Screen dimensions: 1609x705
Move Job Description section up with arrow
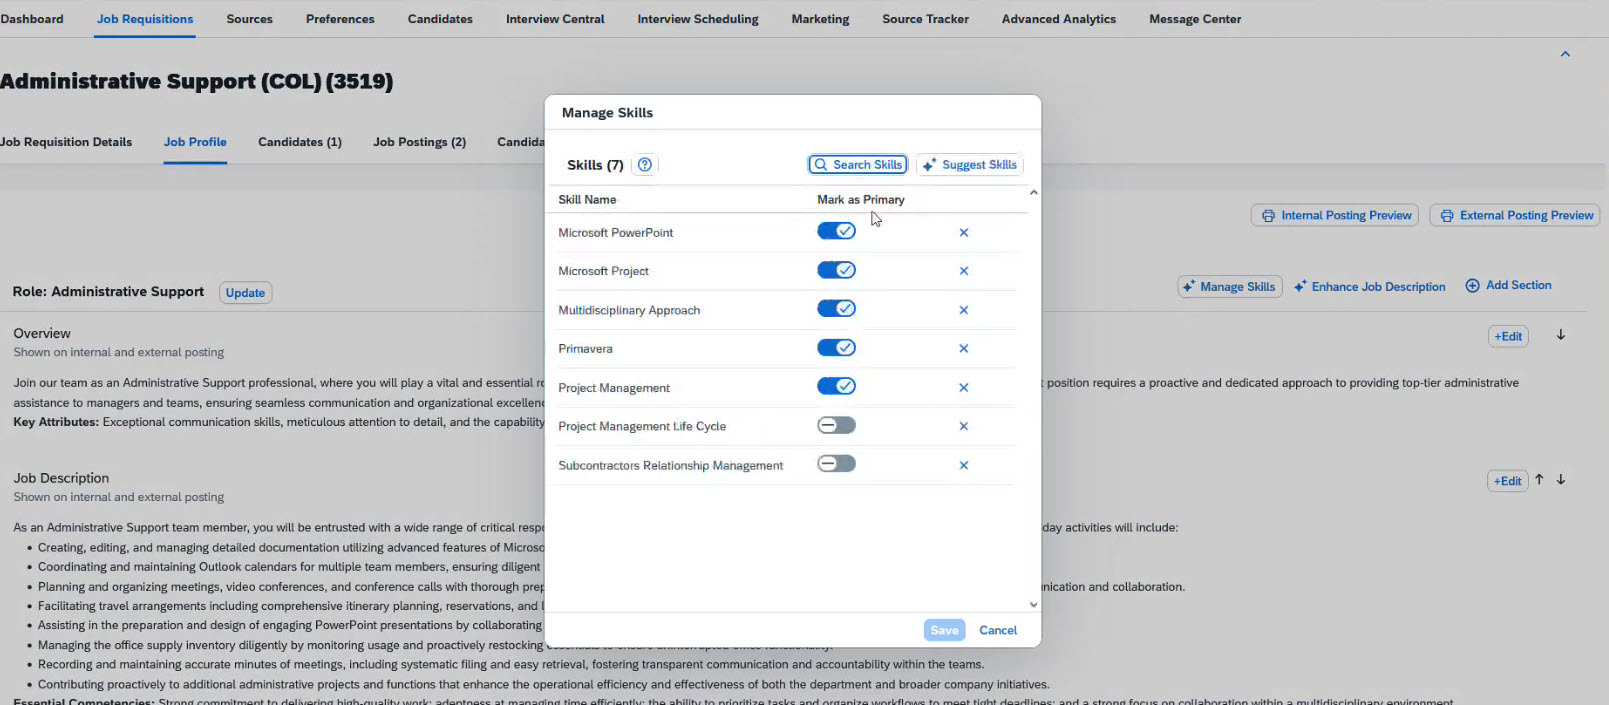(1539, 480)
